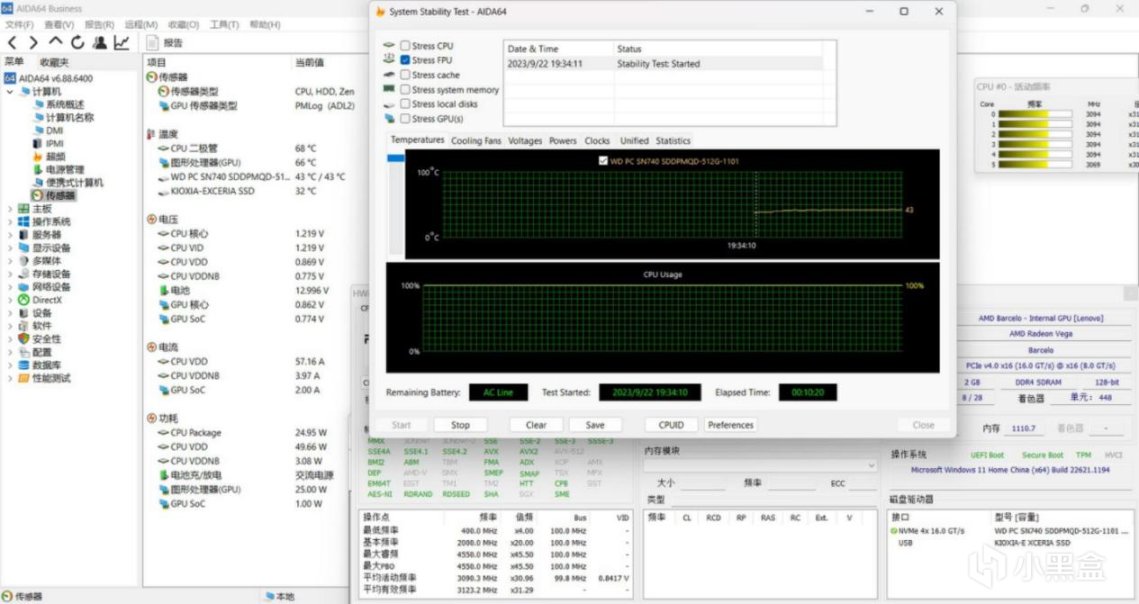Screen dimensions: 1139x604
Task: Collapse the 计算机 tree node
Action: tap(10, 92)
